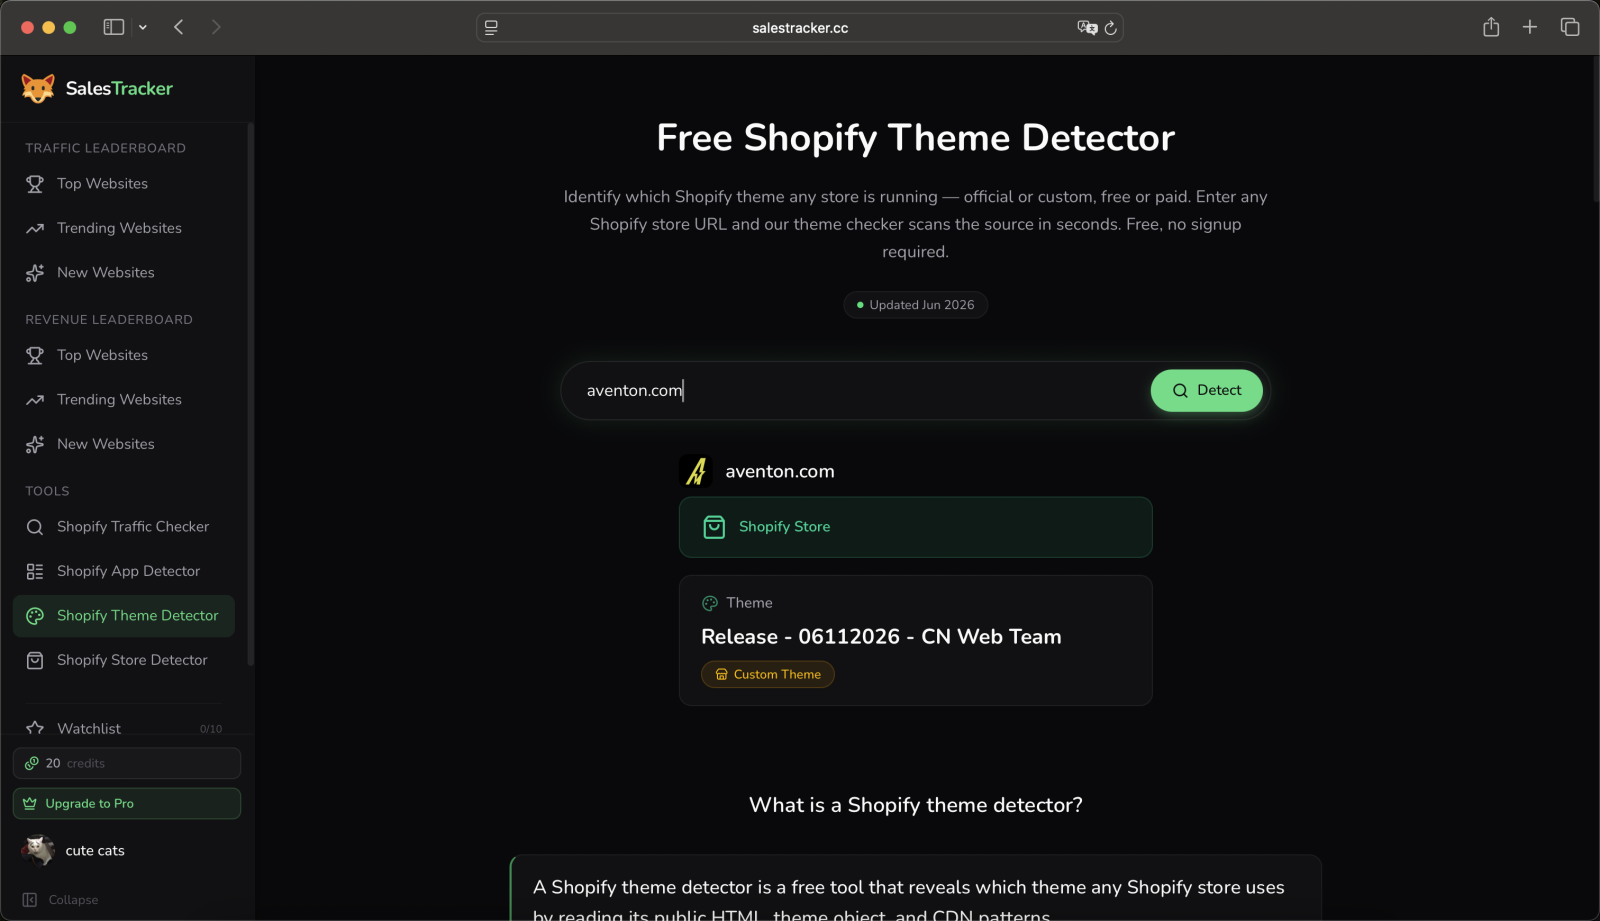Click the 20 credits indicator
The image size is (1600, 921).
click(x=127, y=763)
